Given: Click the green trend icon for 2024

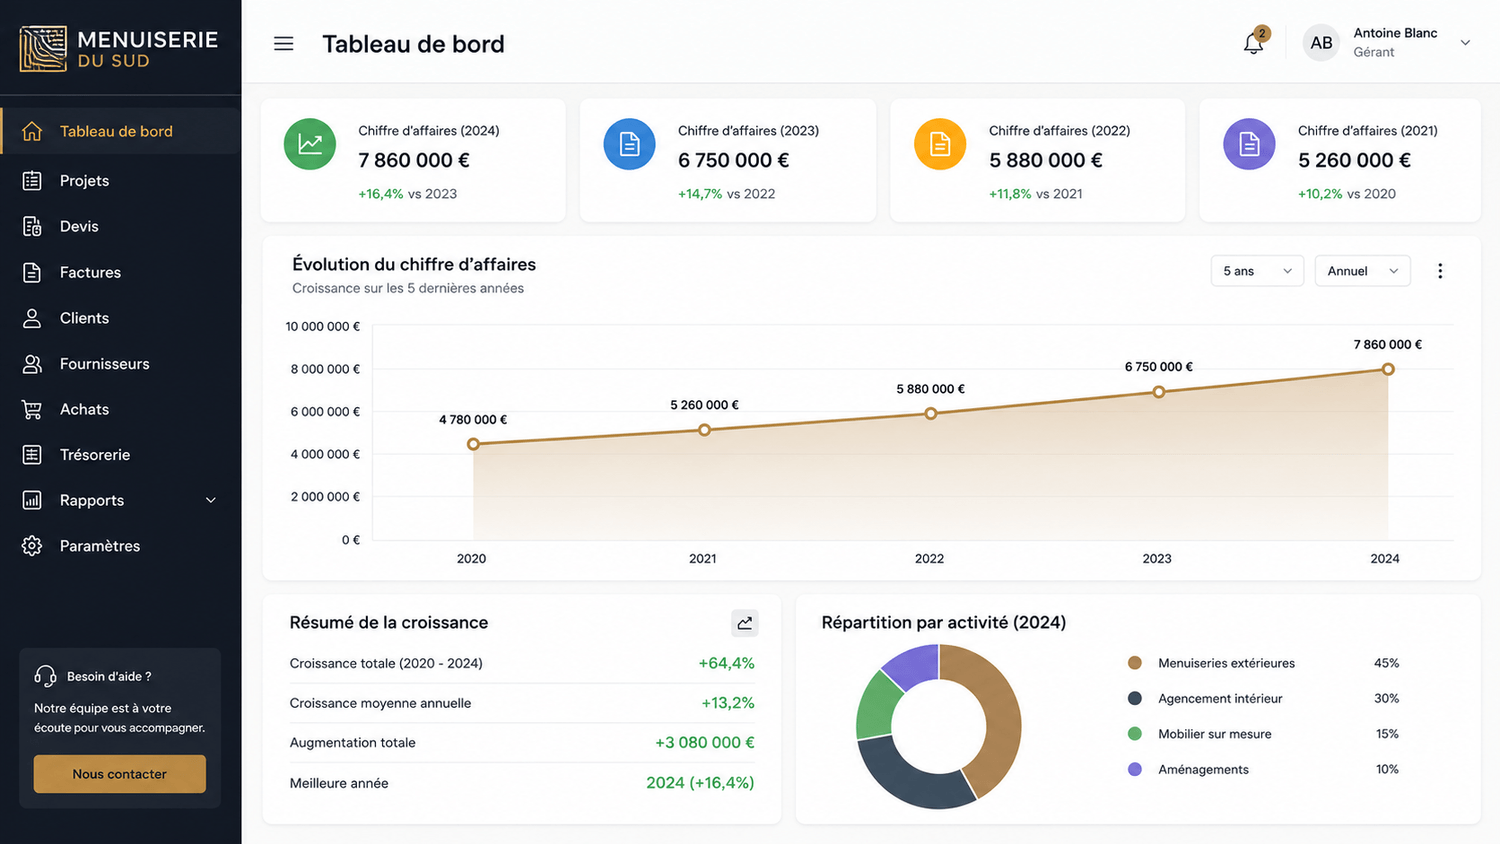Looking at the screenshot, I should pyautogui.click(x=310, y=144).
